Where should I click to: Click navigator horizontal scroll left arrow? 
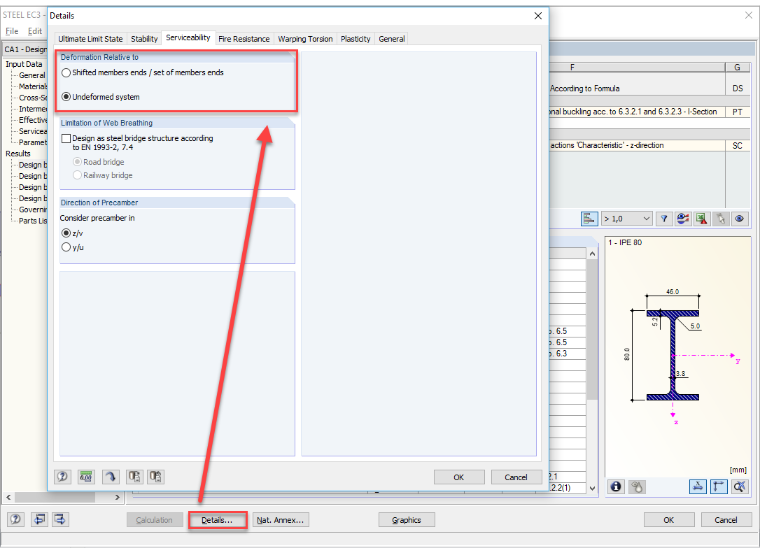tap(9, 497)
